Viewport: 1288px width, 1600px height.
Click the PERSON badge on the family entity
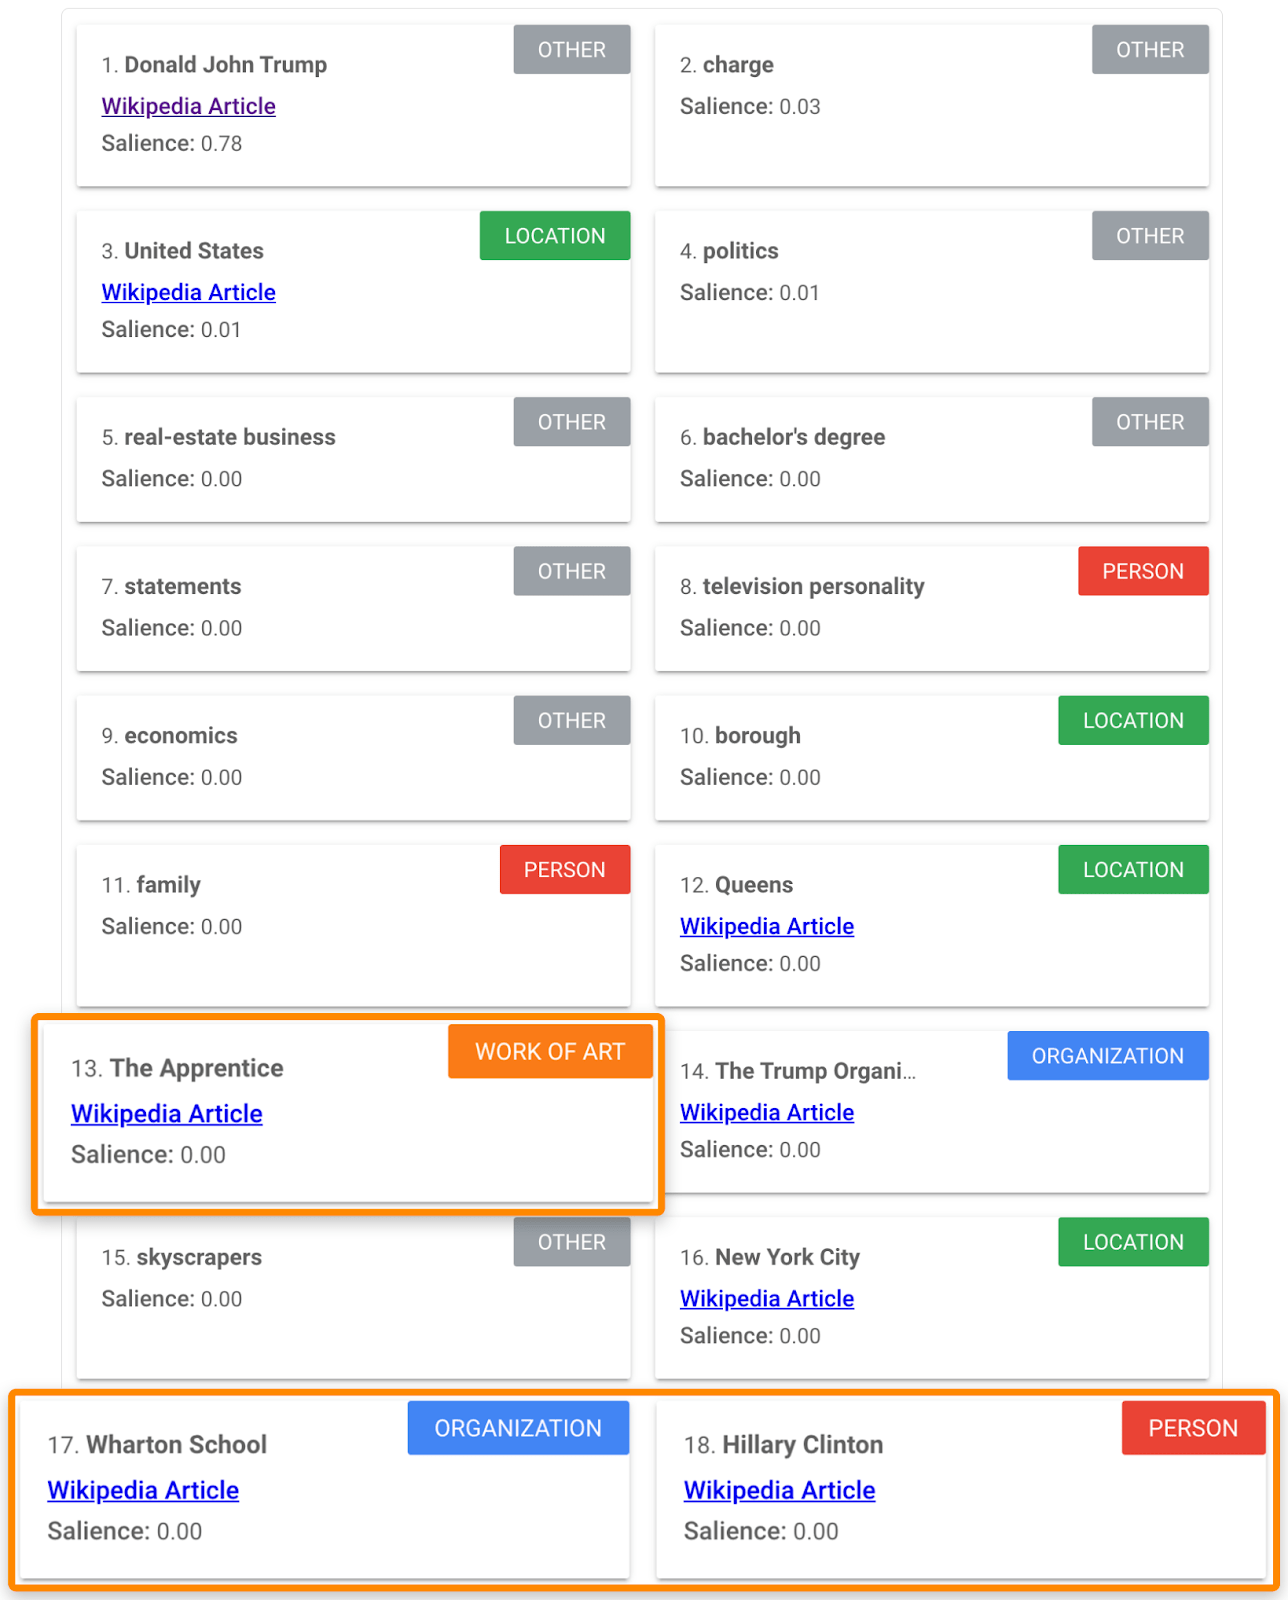click(564, 869)
